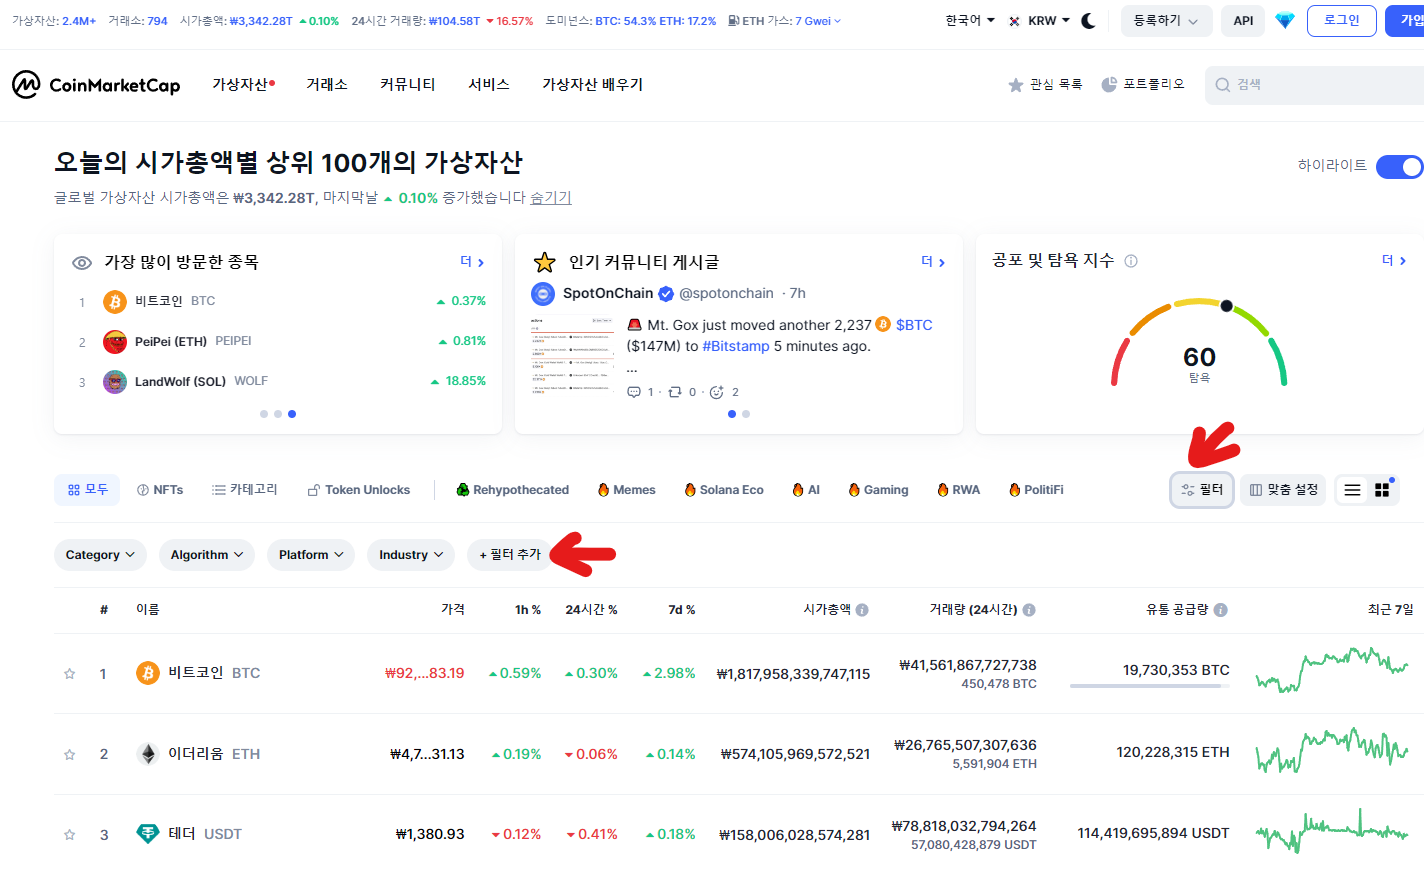Click the PeiPei (ETH) coin icon
The height and width of the screenshot is (871, 1424).
point(115,342)
